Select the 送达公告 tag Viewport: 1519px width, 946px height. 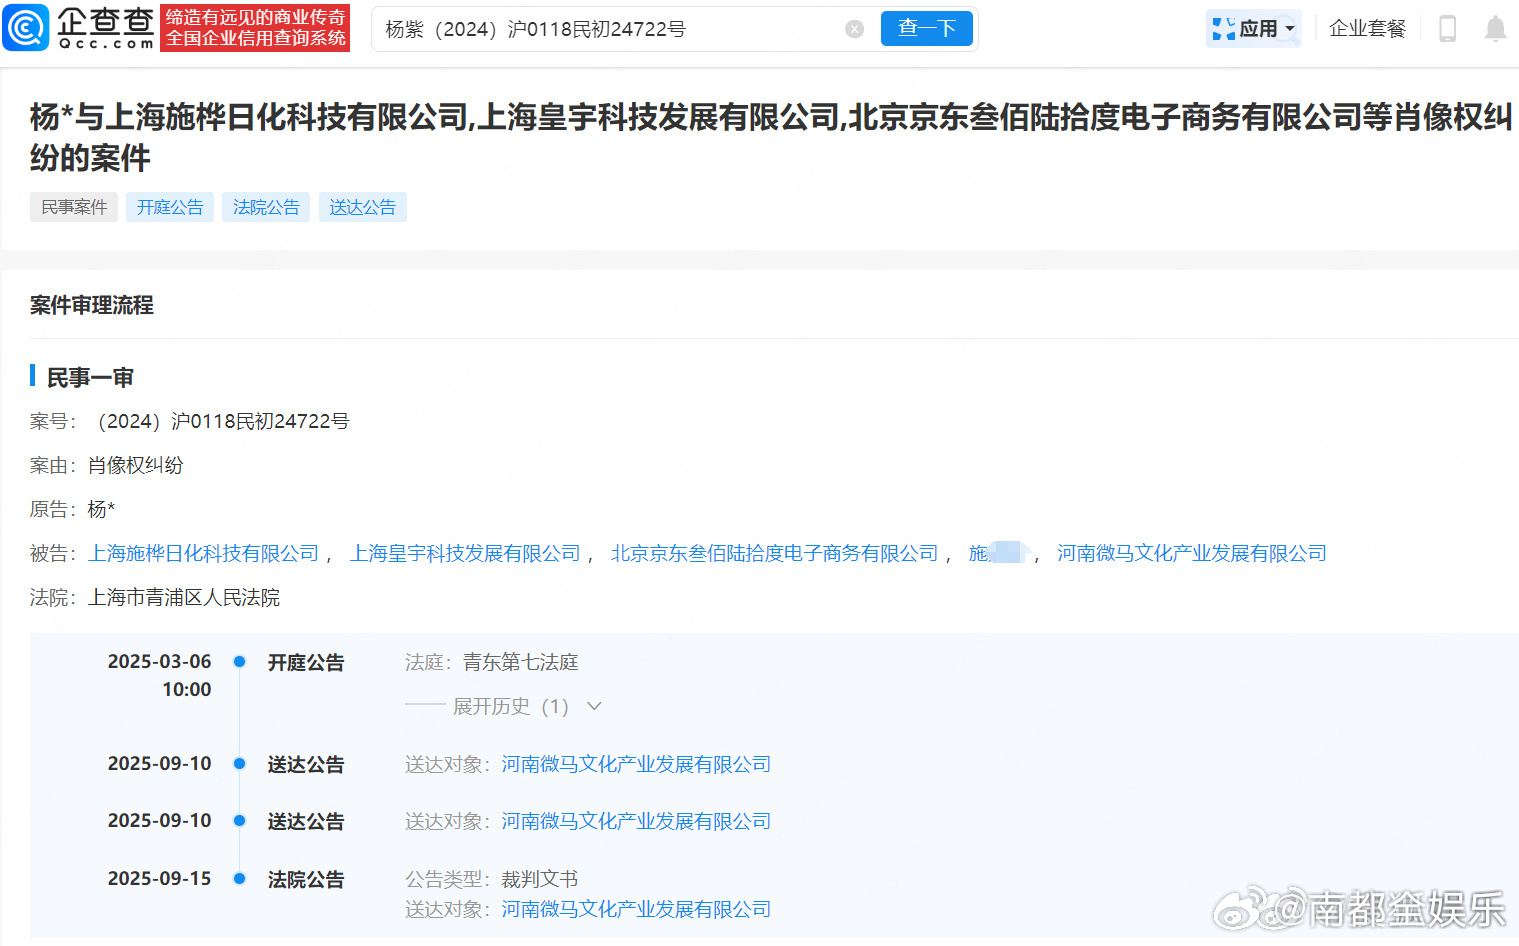[x=363, y=207]
